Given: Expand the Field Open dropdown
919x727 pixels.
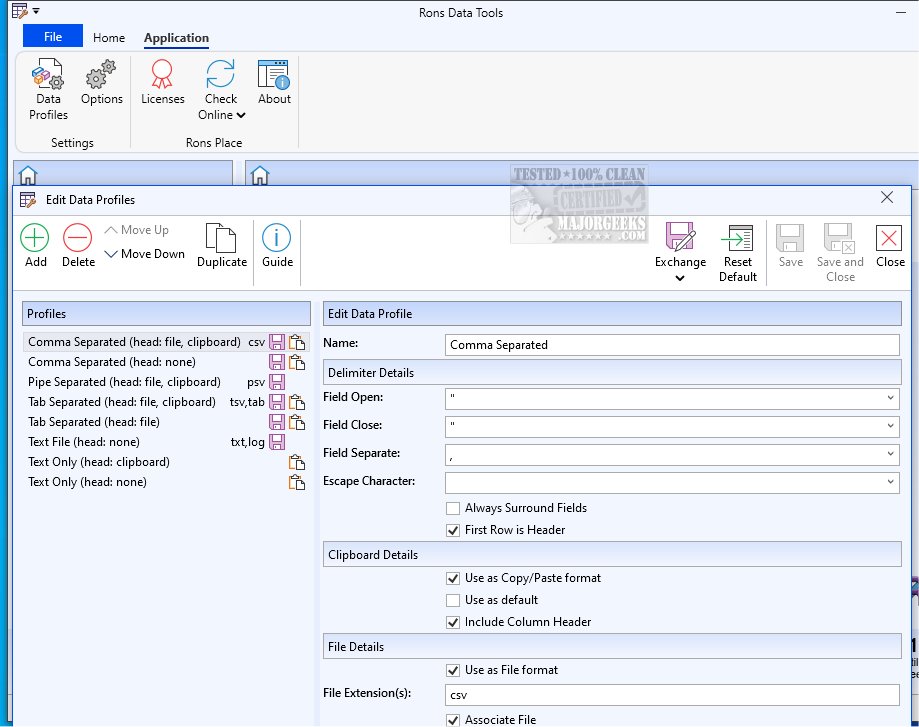Looking at the screenshot, I should (x=890, y=398).
